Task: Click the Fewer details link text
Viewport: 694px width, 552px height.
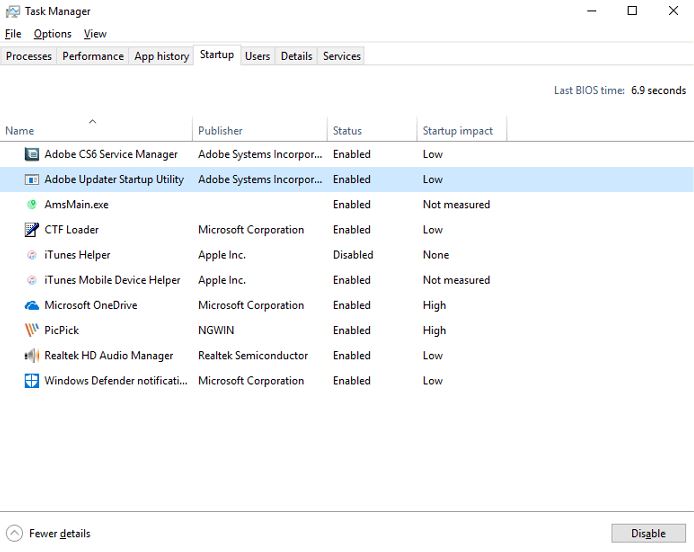Action: [60, 533]
